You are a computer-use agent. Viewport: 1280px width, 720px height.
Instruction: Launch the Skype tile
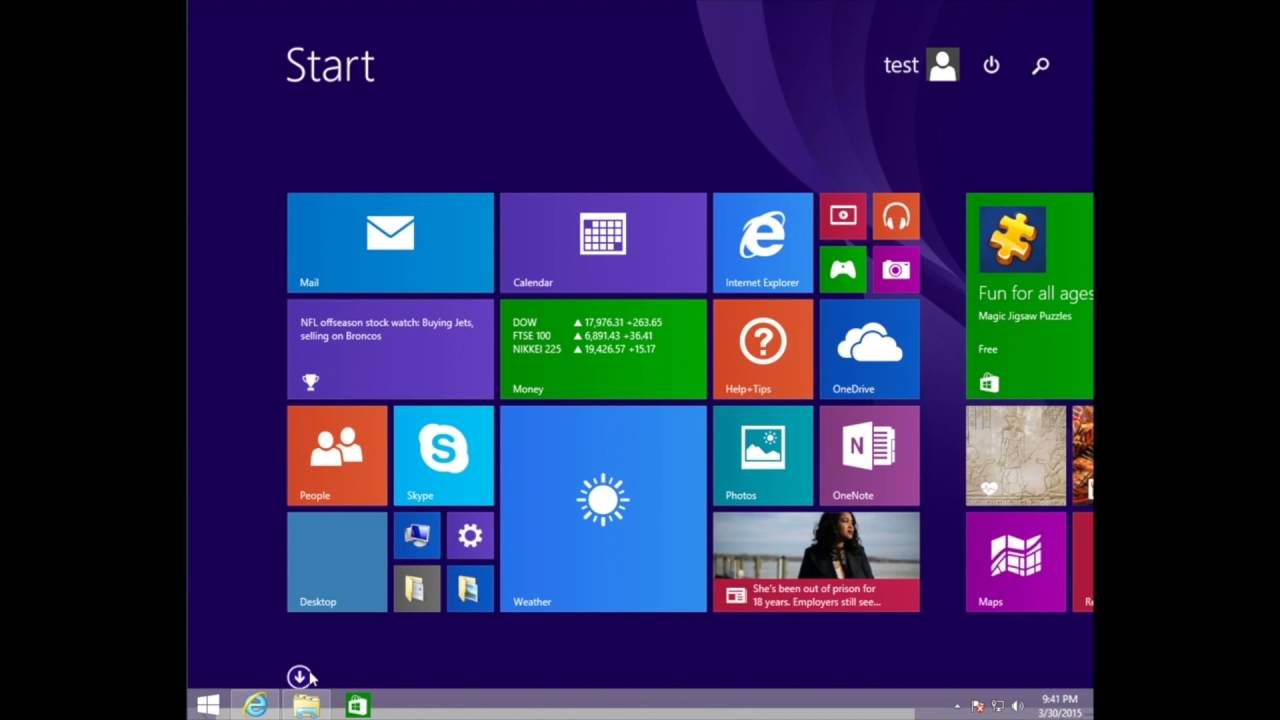click(x=444, y=455)
